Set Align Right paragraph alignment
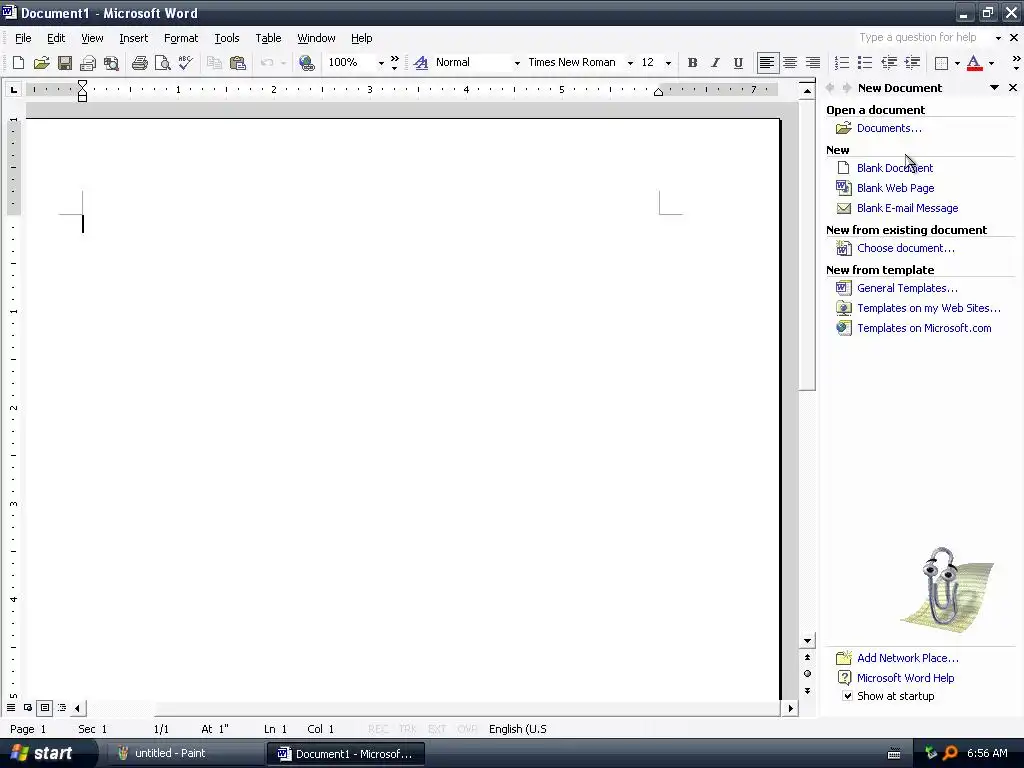Image resolution: width=1024 pixels, height=768 pixels. pyautogui.click(x=813, y=63)
